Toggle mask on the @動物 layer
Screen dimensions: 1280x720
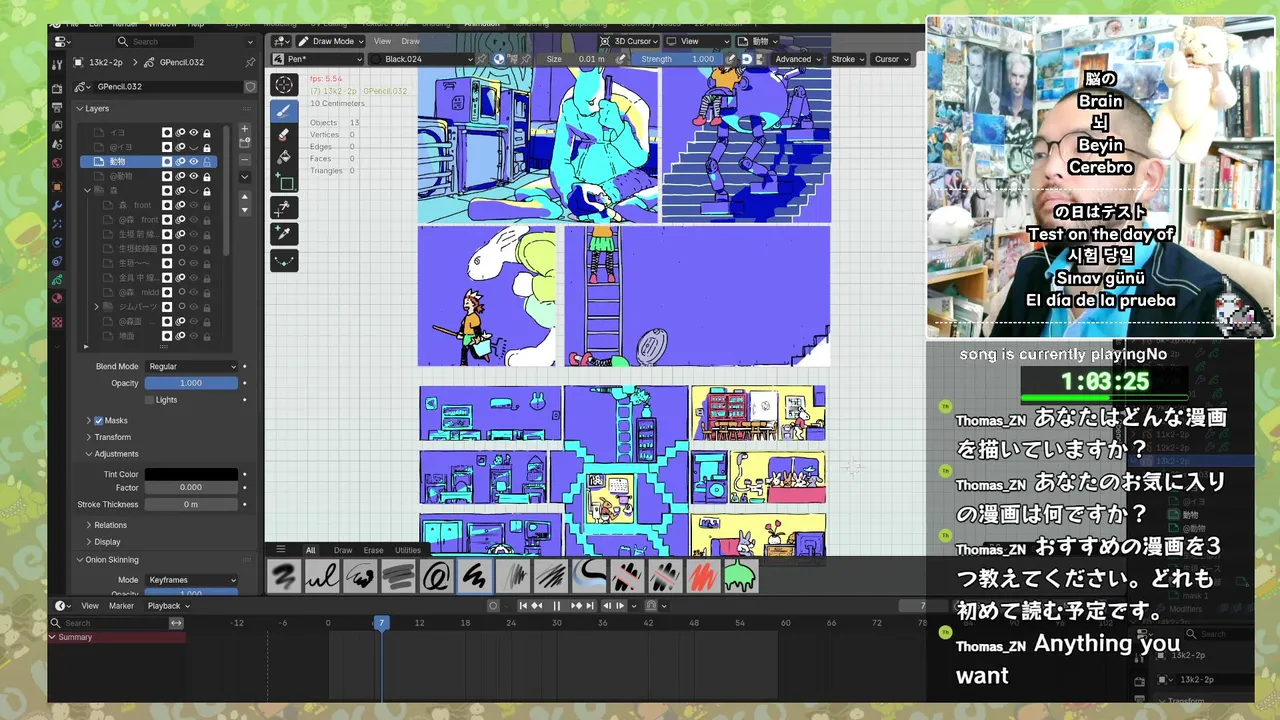167,176
